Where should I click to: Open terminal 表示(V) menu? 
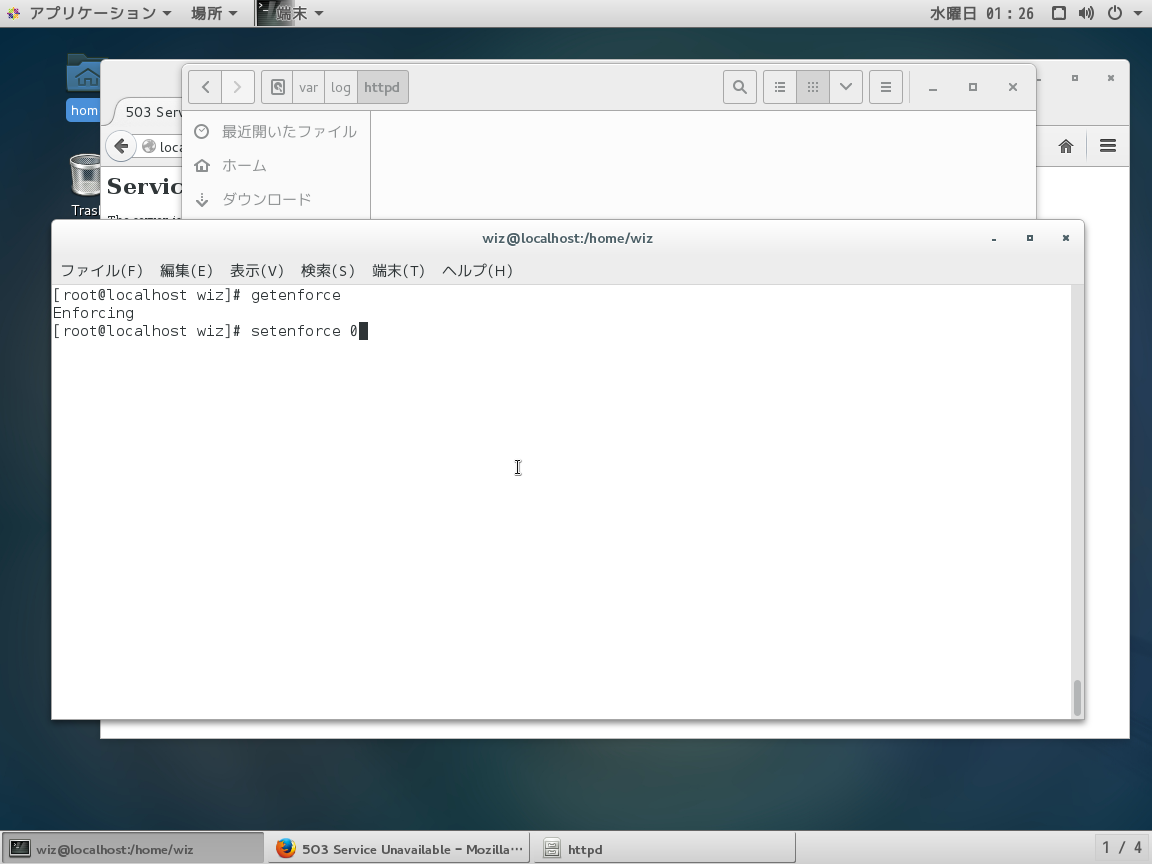point(256,271)
